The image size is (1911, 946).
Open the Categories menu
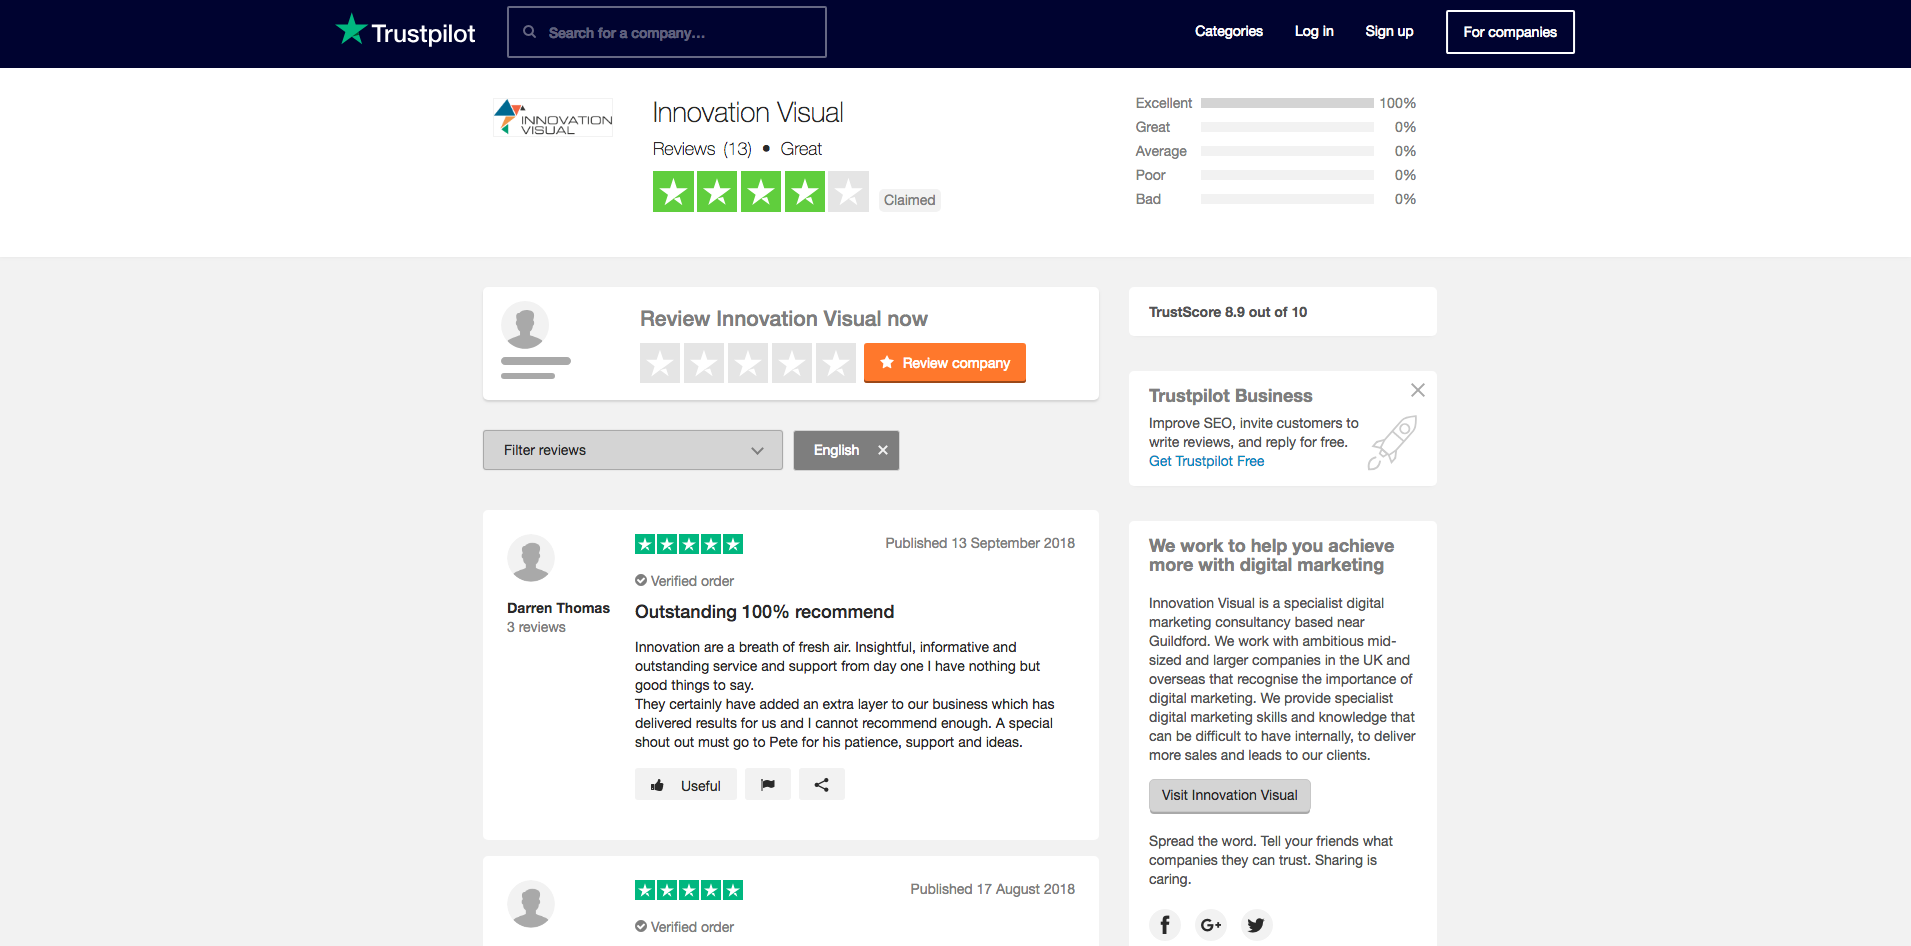click(1229, 32)
